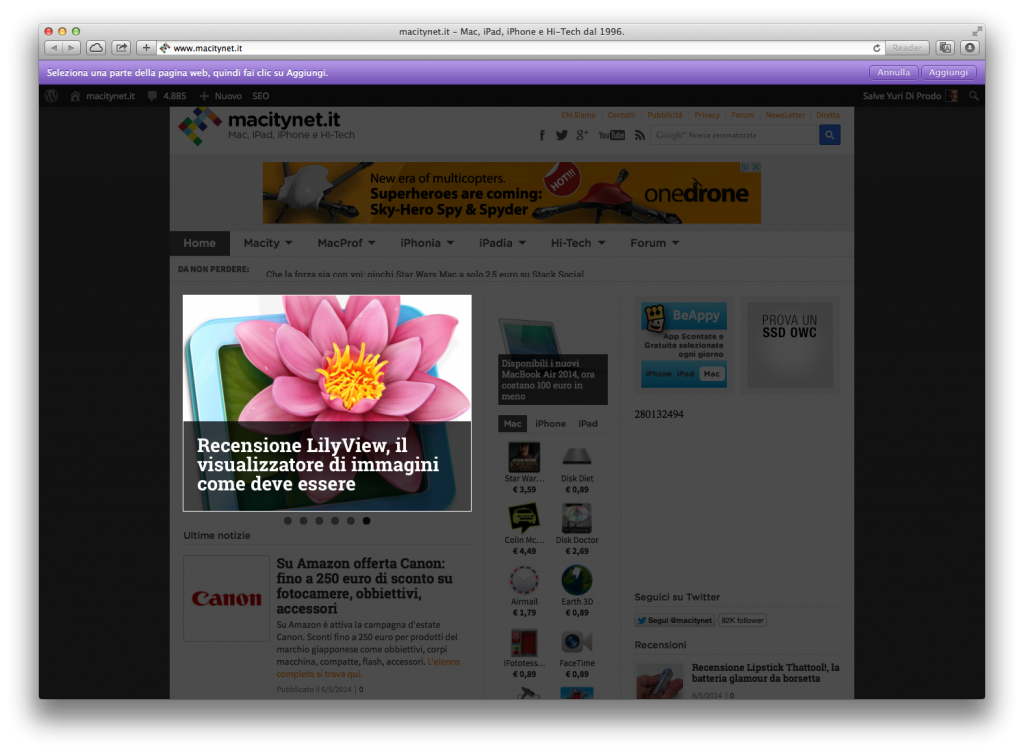
Task: Open macitynet's Facebook page icon
Action: click(541, 134)
